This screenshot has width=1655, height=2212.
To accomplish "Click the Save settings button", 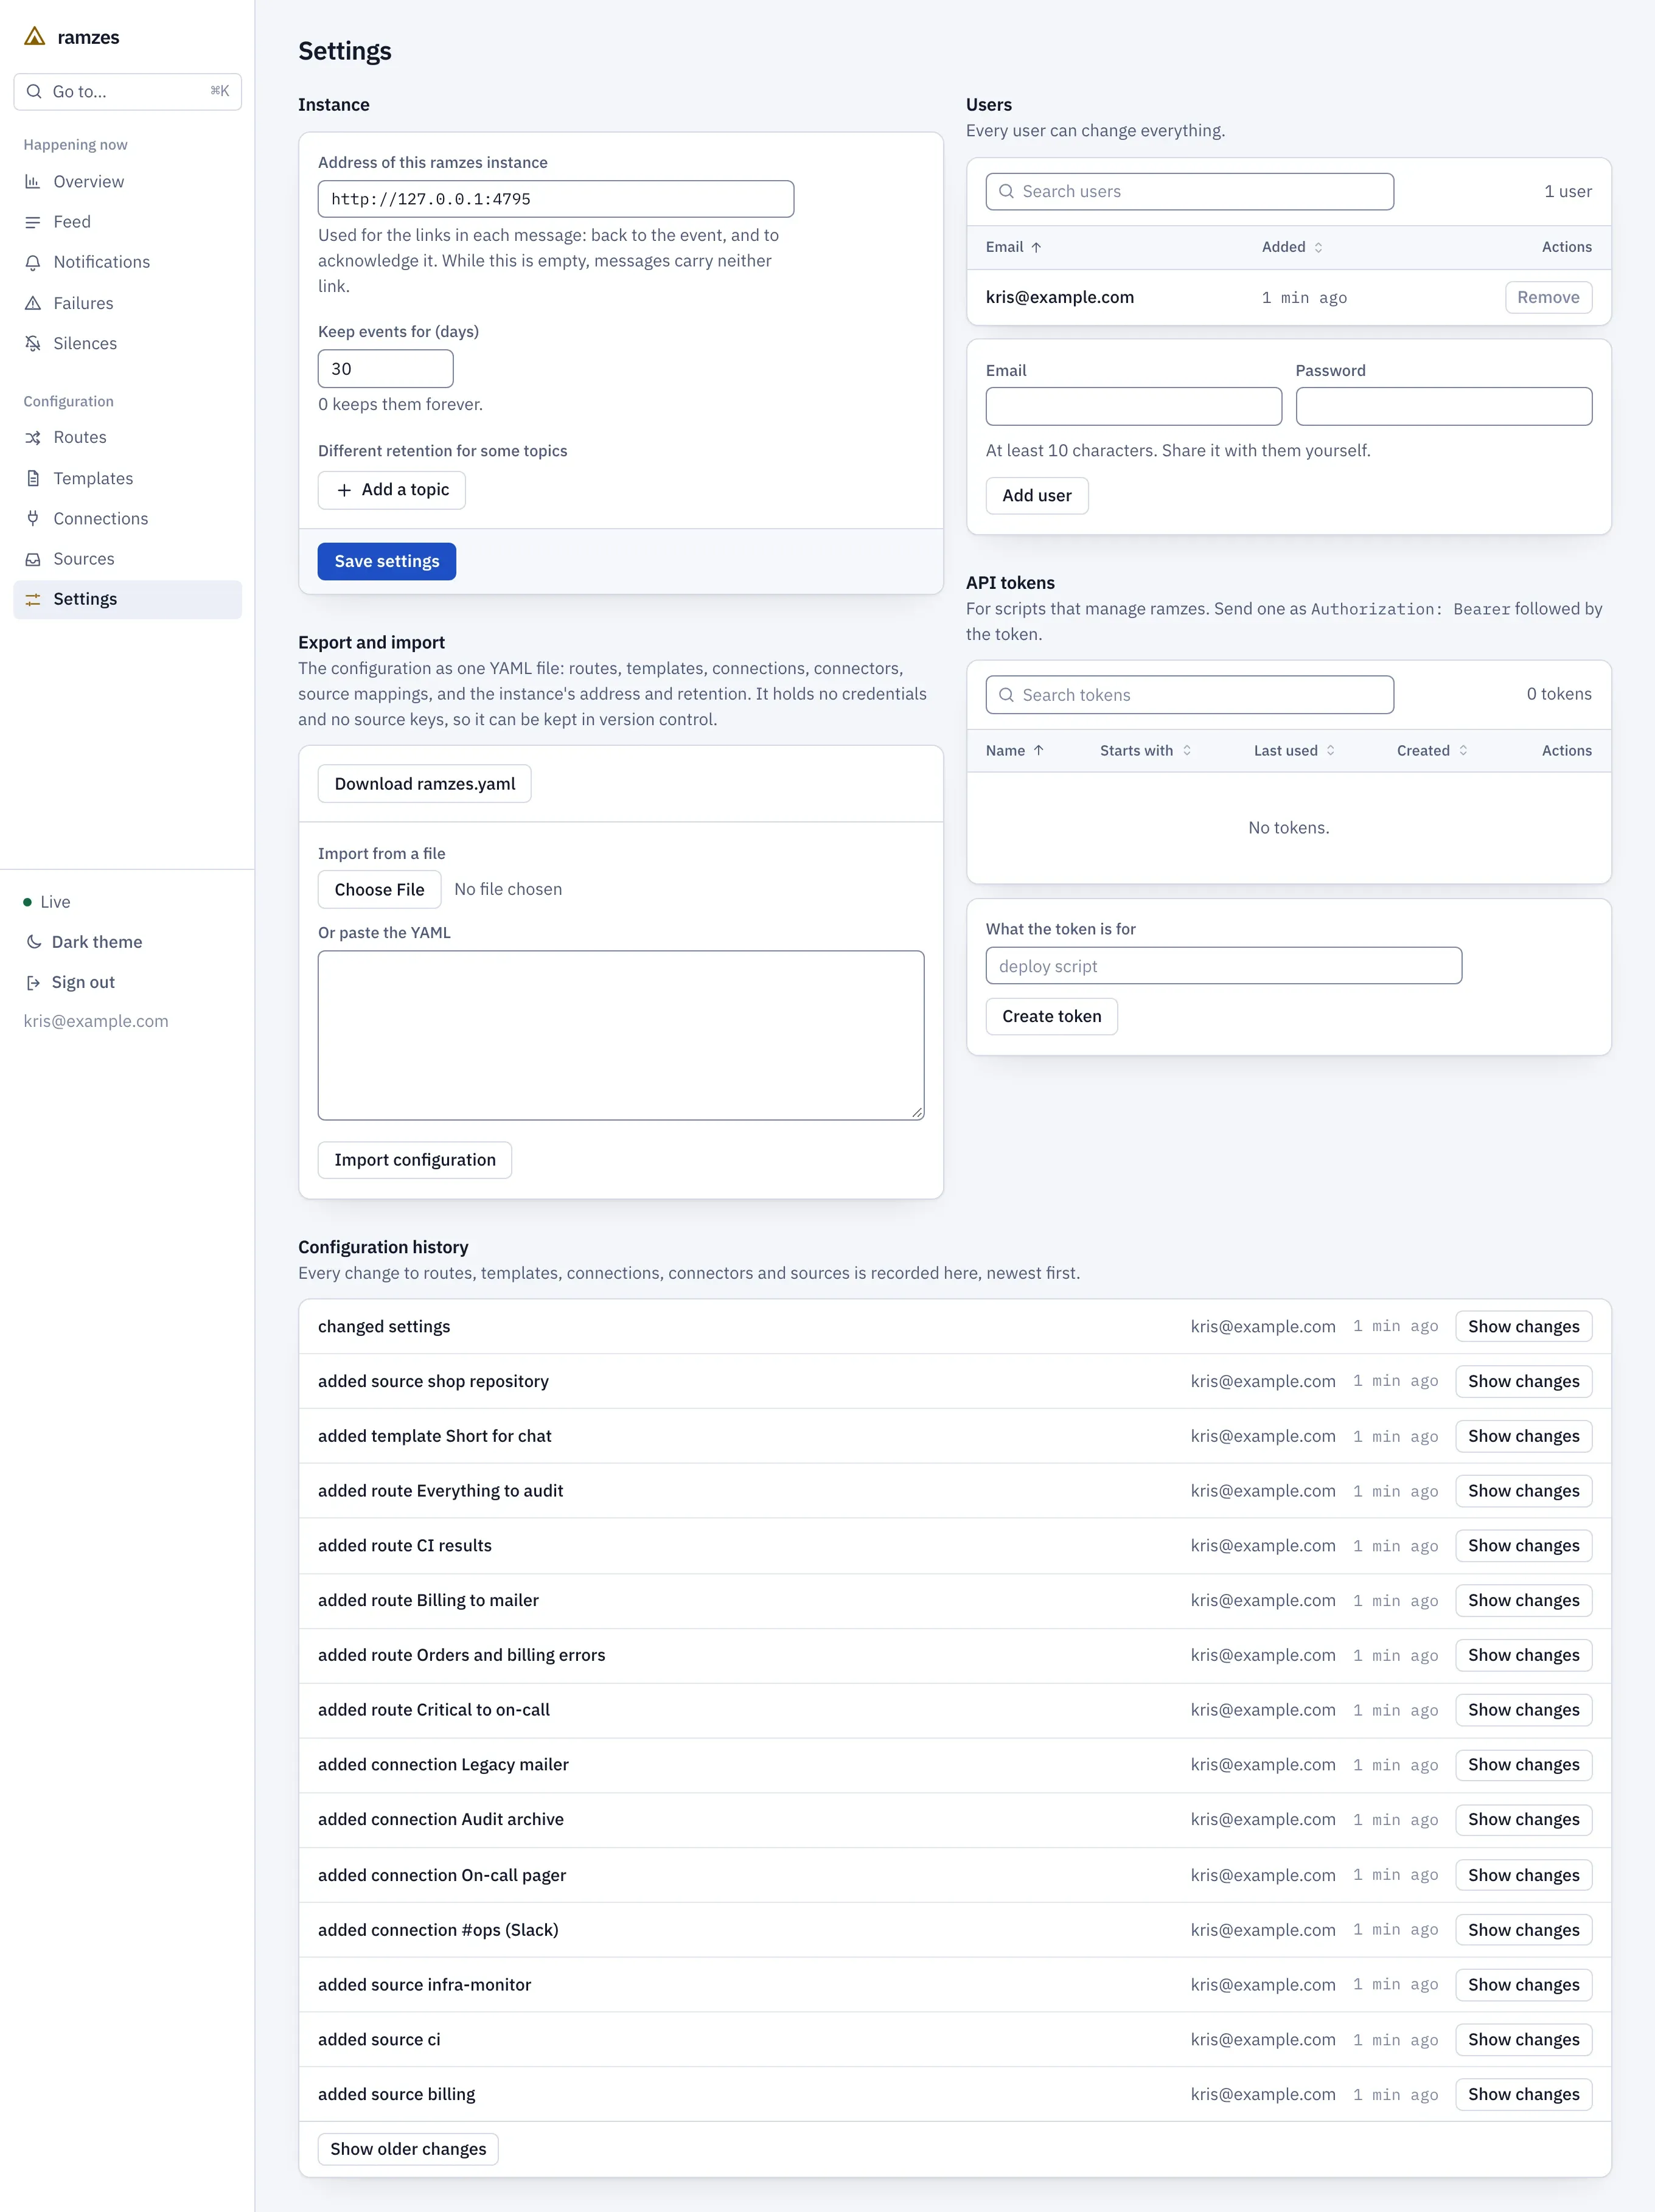I will click(387, 561).
